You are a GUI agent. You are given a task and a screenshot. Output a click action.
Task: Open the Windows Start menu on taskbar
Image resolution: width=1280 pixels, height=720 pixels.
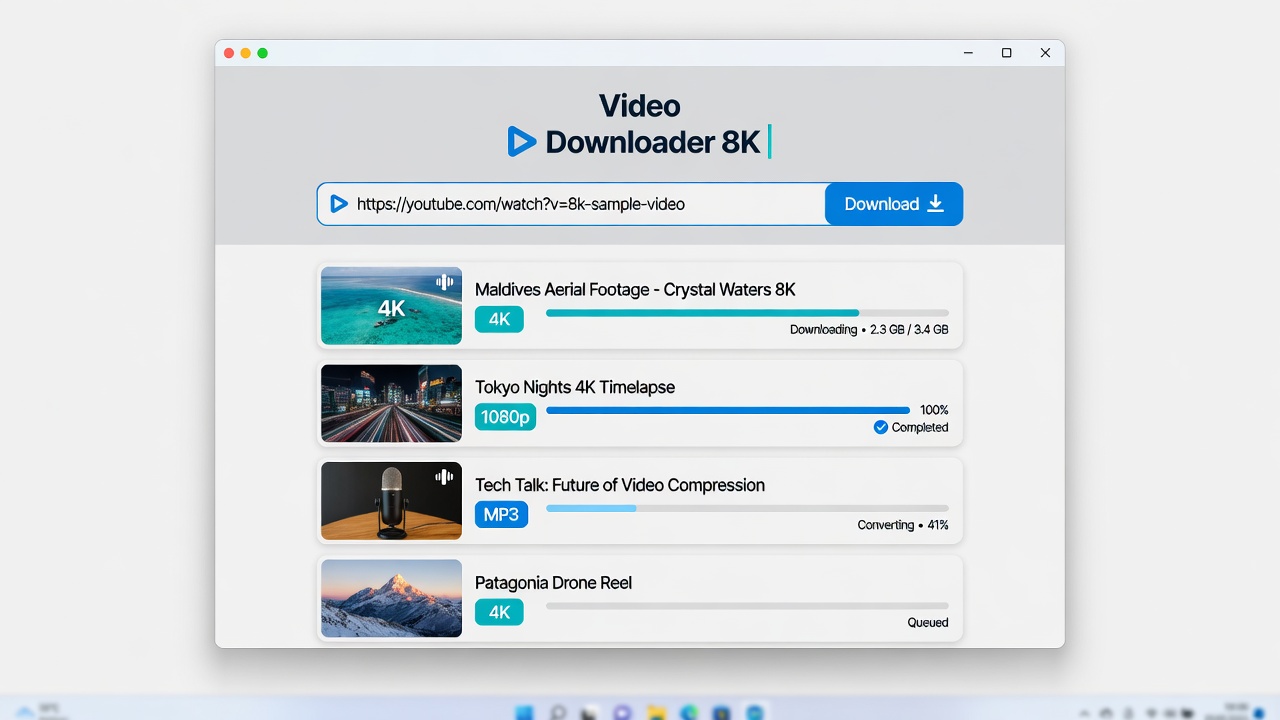[x=524, y=713]
